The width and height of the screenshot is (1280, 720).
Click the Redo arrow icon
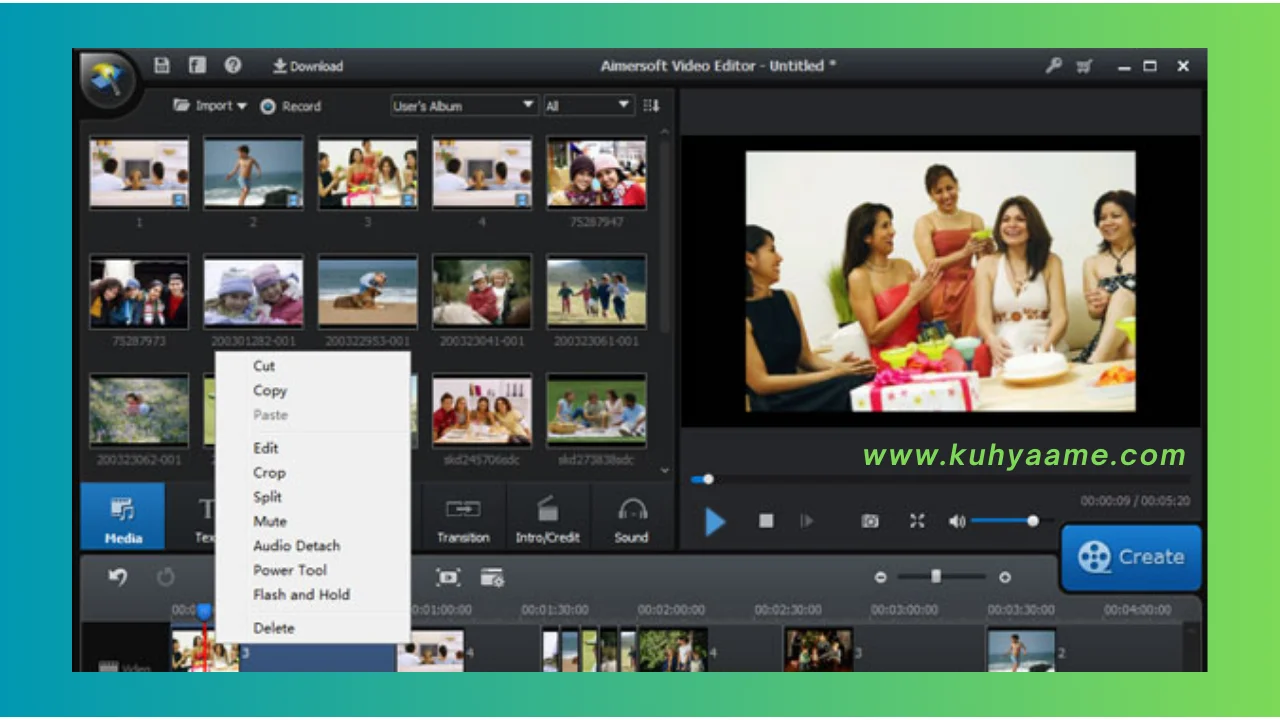click(166, 577)
